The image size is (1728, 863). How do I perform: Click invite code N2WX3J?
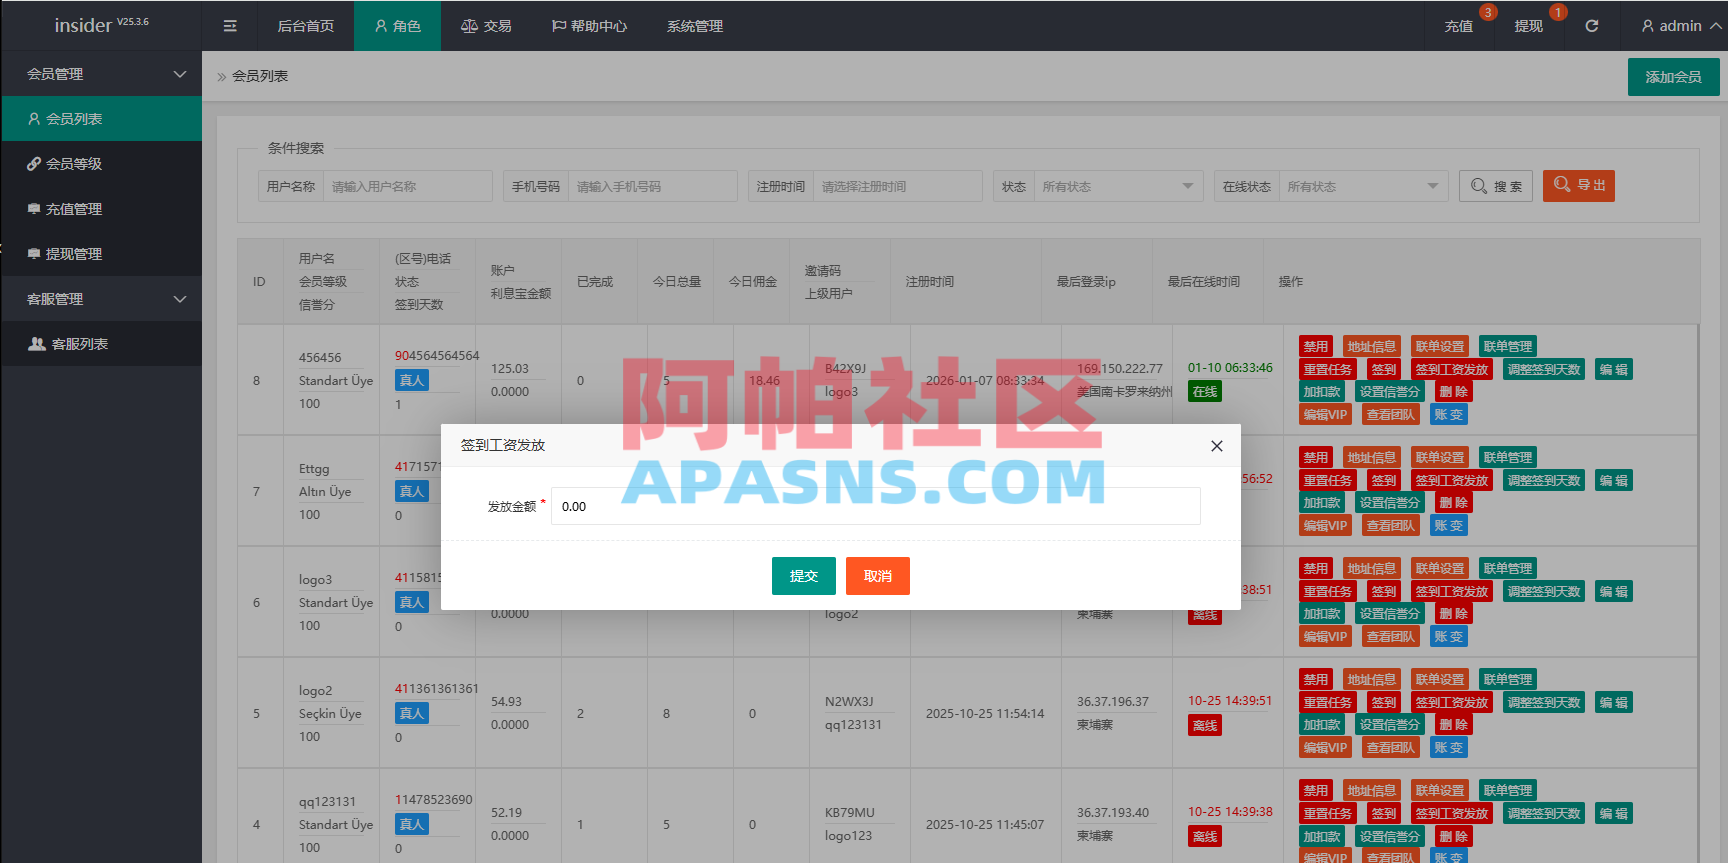point(849,701)
